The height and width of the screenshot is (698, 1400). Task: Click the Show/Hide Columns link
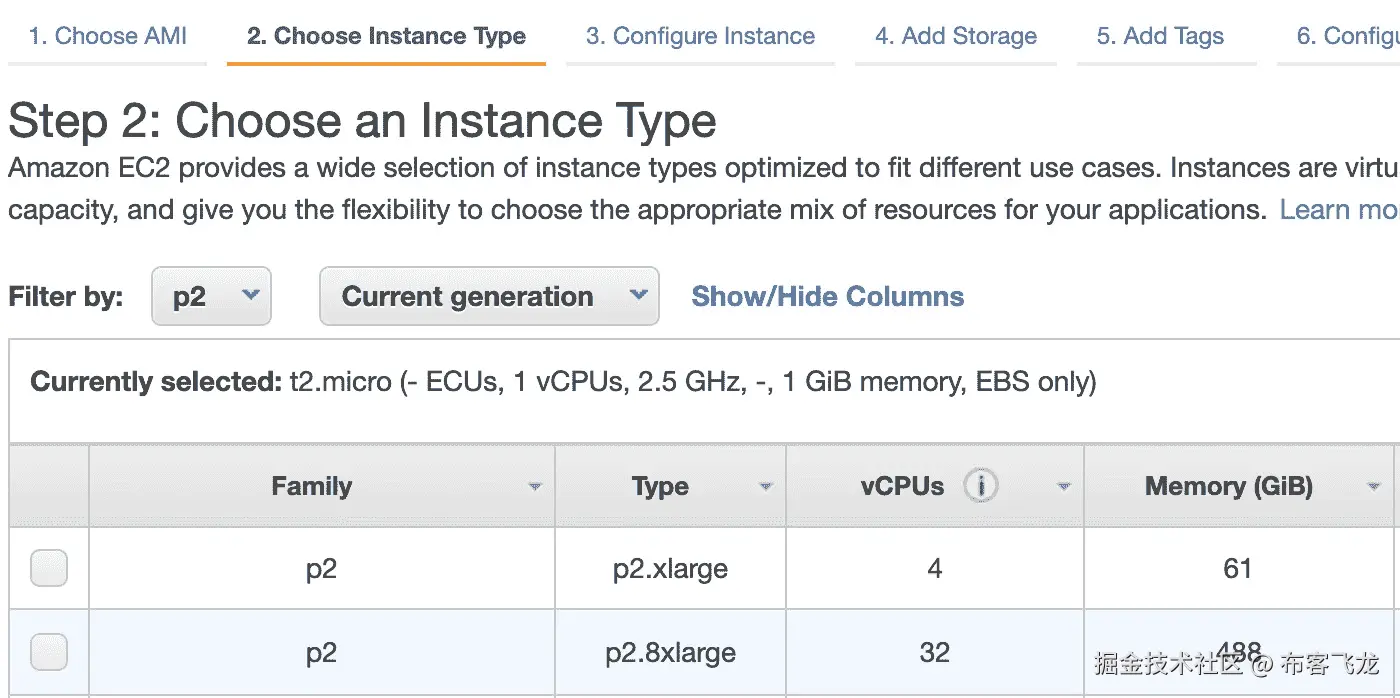827,296
